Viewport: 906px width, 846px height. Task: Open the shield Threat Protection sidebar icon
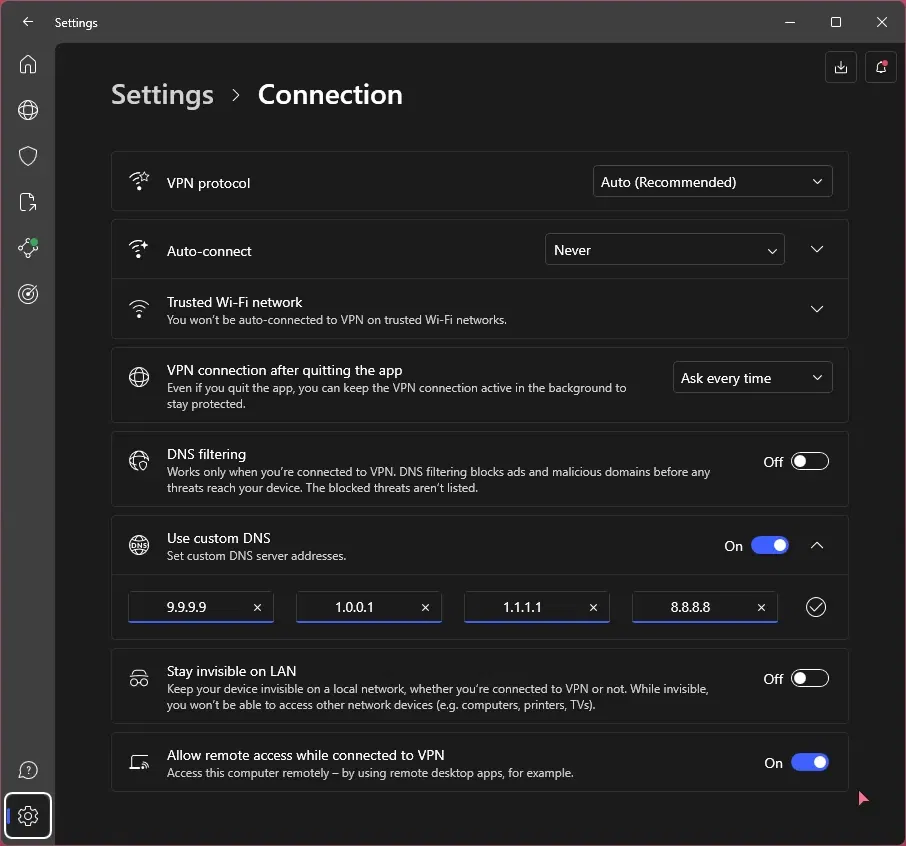28,156
